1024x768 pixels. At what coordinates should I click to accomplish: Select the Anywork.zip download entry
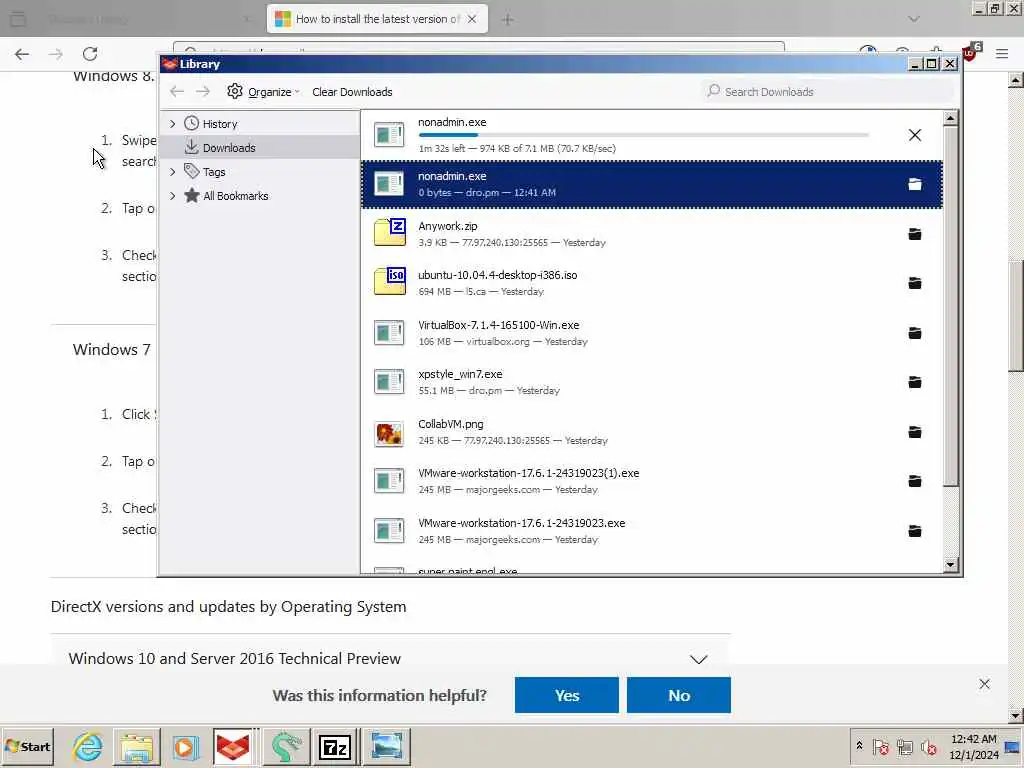651,234
